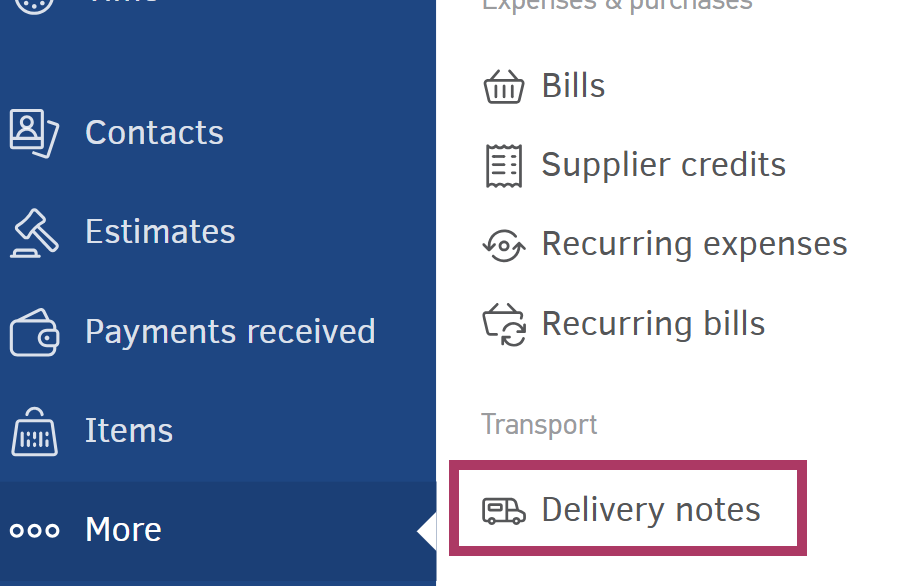The image size is (916, 586).
Task: Click the Items shopping bag icon
Action: (x=34, y=431)
